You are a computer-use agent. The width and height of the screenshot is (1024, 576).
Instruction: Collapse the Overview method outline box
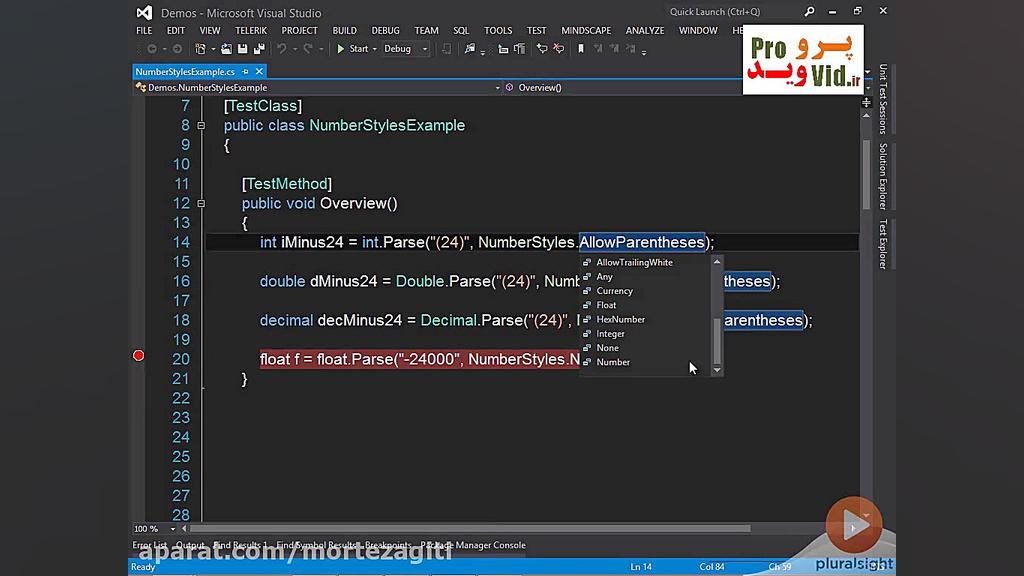pos(203,202)
